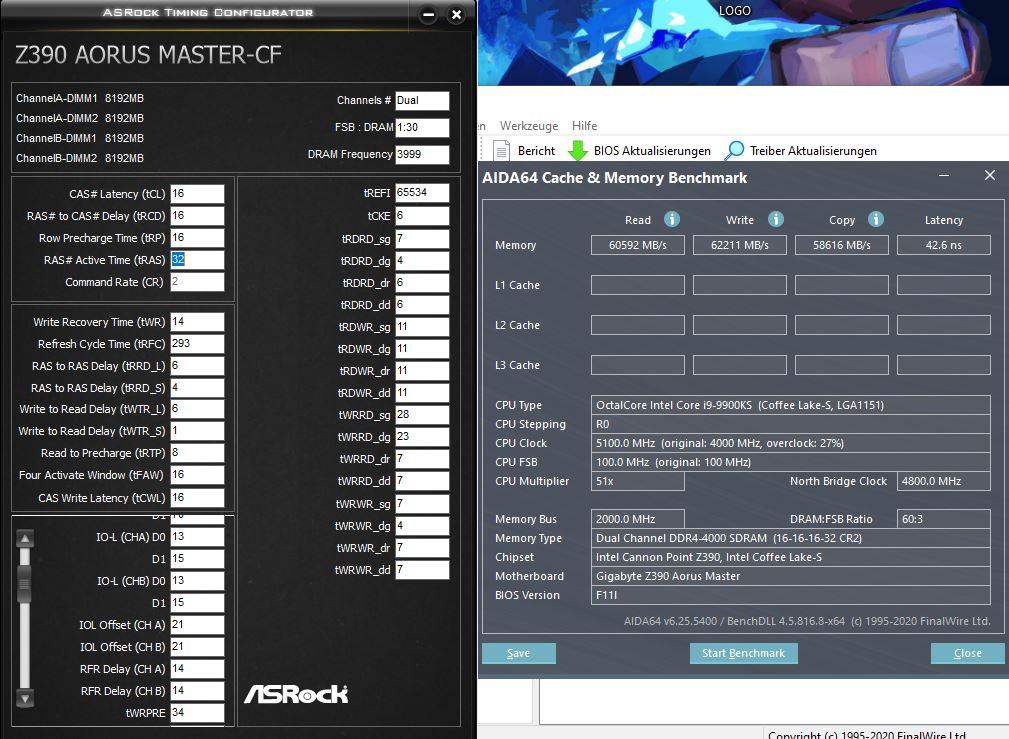Screen dimensions: 1009x739
Task: Click the info icon next to Write
Action: click(x=776, y=220)
